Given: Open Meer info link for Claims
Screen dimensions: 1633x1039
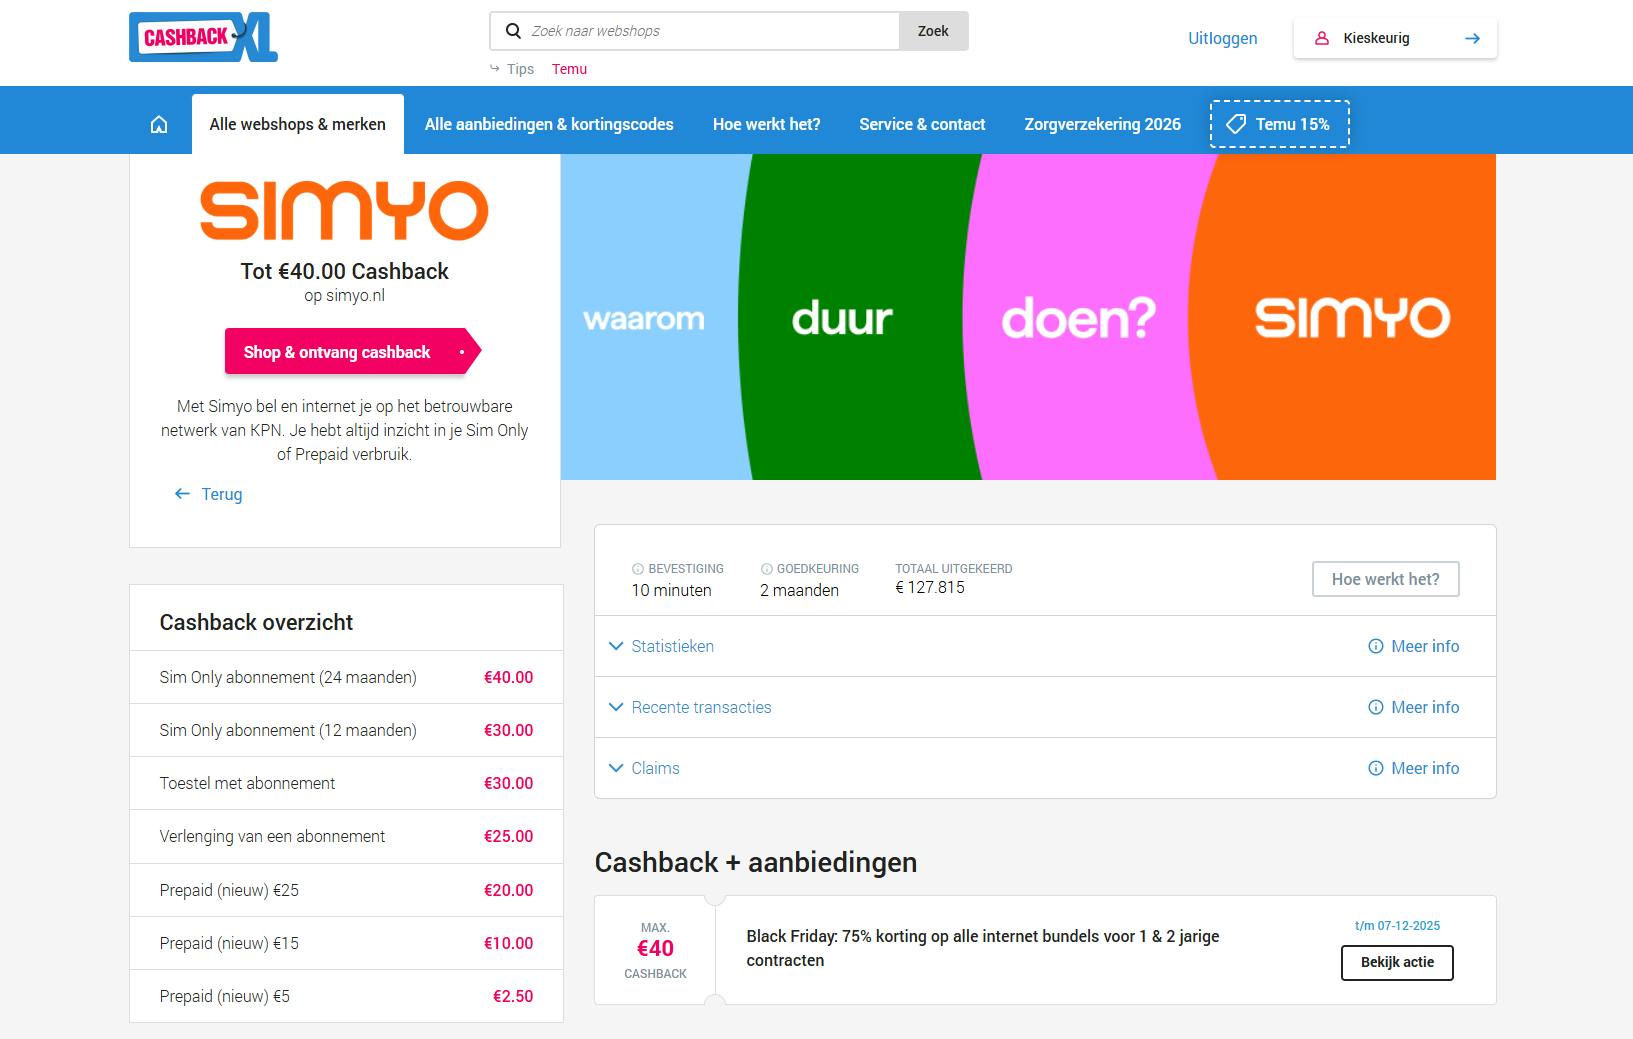Looking at the screenshot, I should point(1425,768).
